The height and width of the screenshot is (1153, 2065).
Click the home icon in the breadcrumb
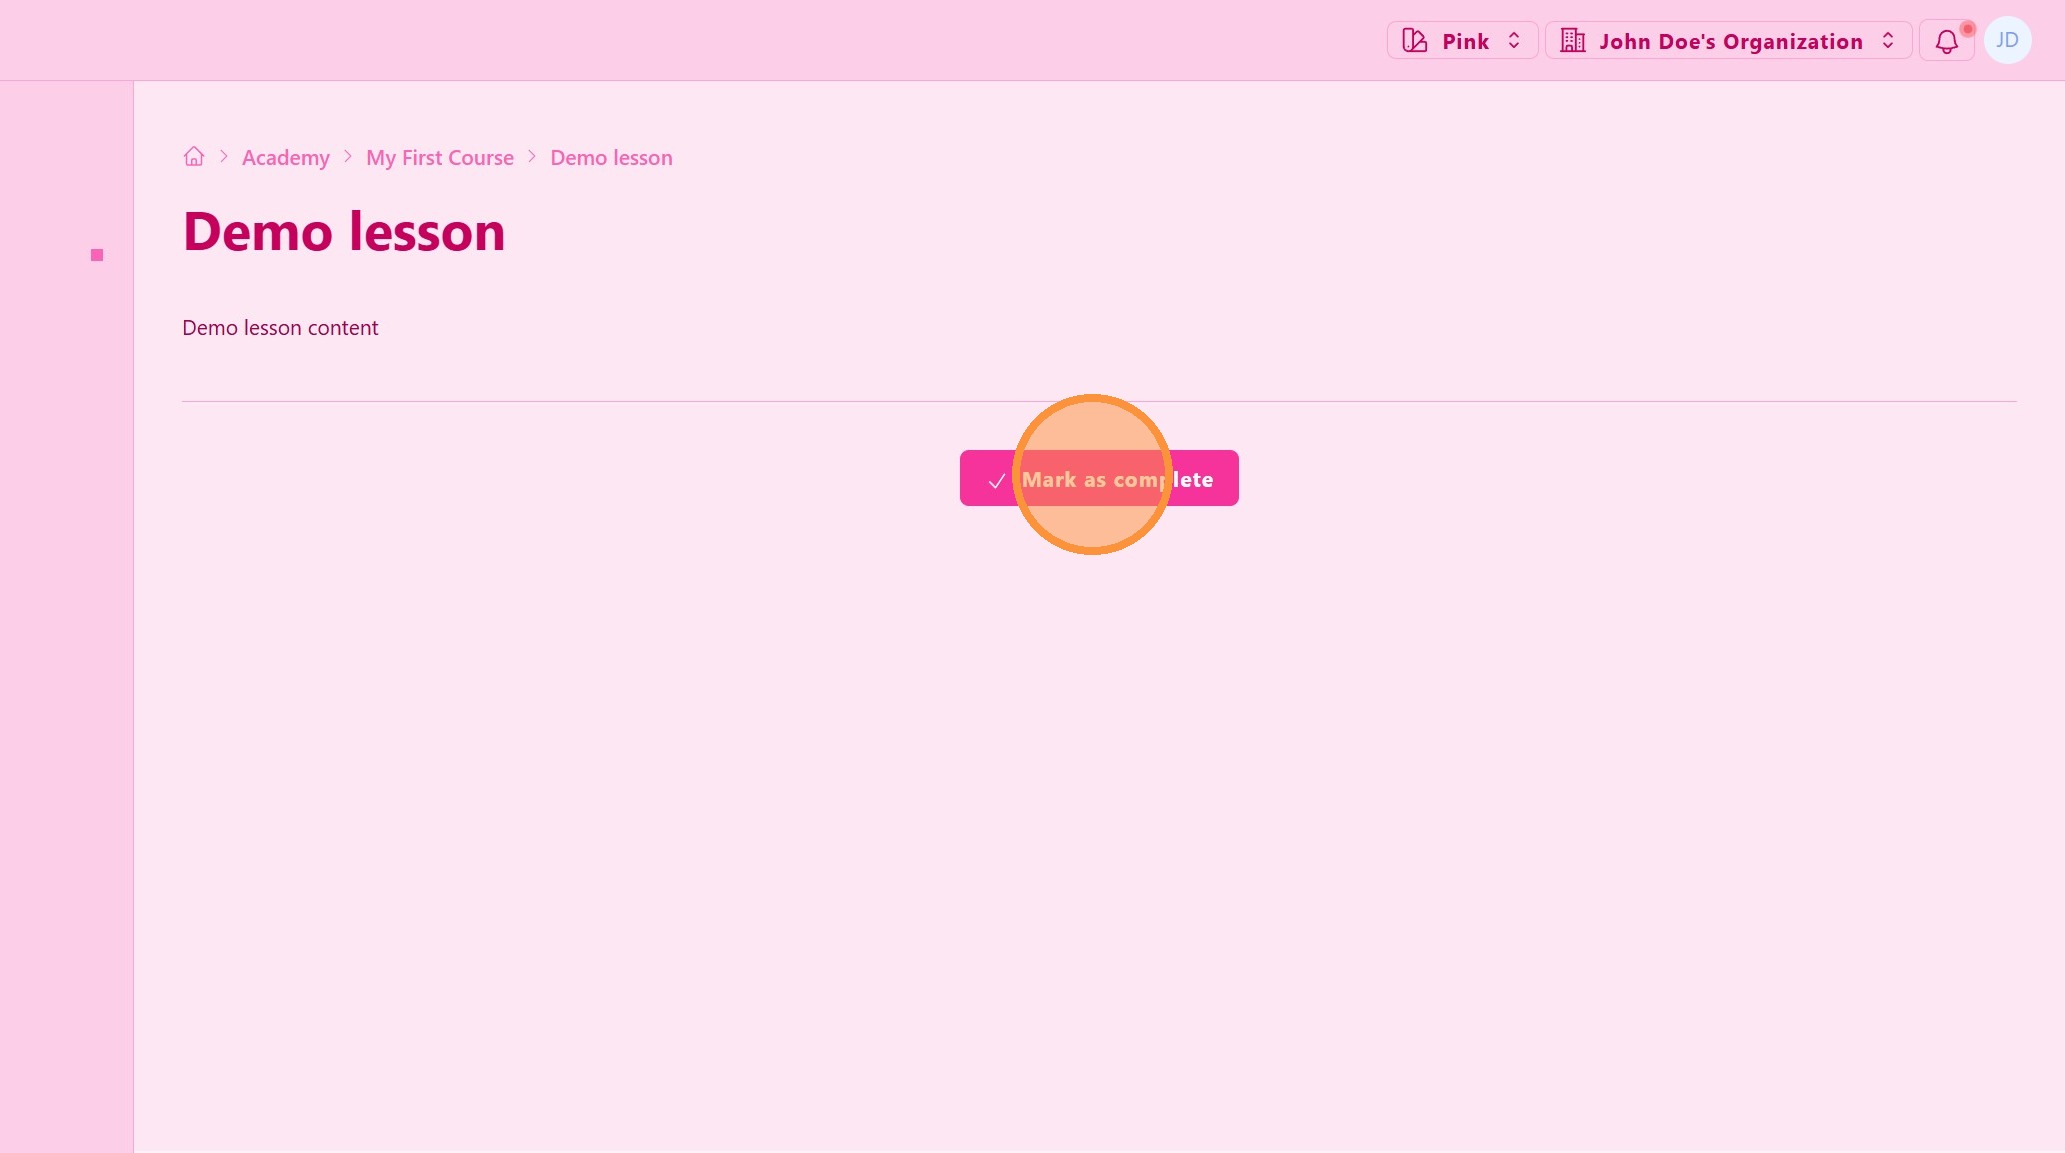coord(194,157)
